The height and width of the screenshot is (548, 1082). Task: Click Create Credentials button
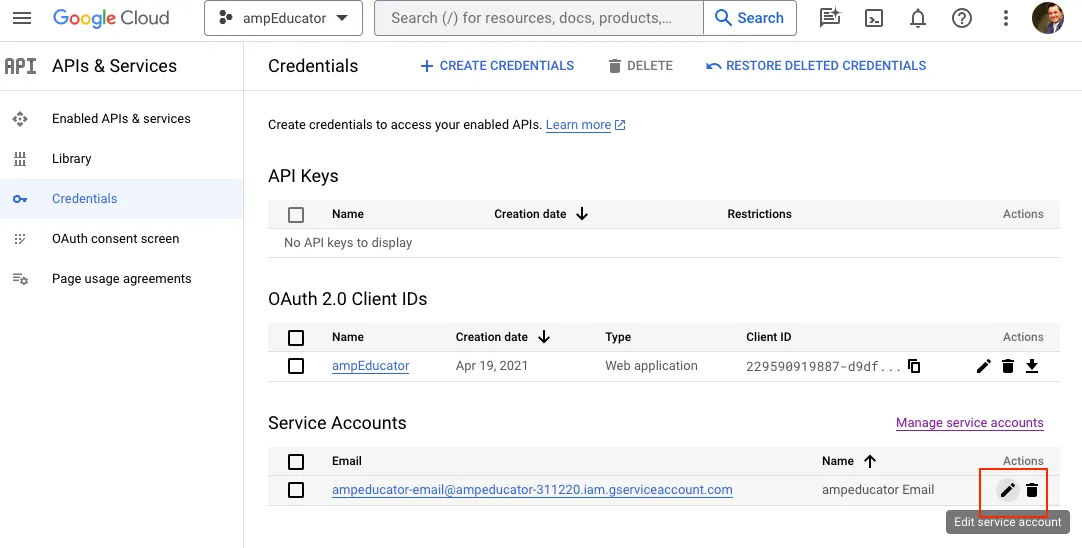click(x=497, y=66)
